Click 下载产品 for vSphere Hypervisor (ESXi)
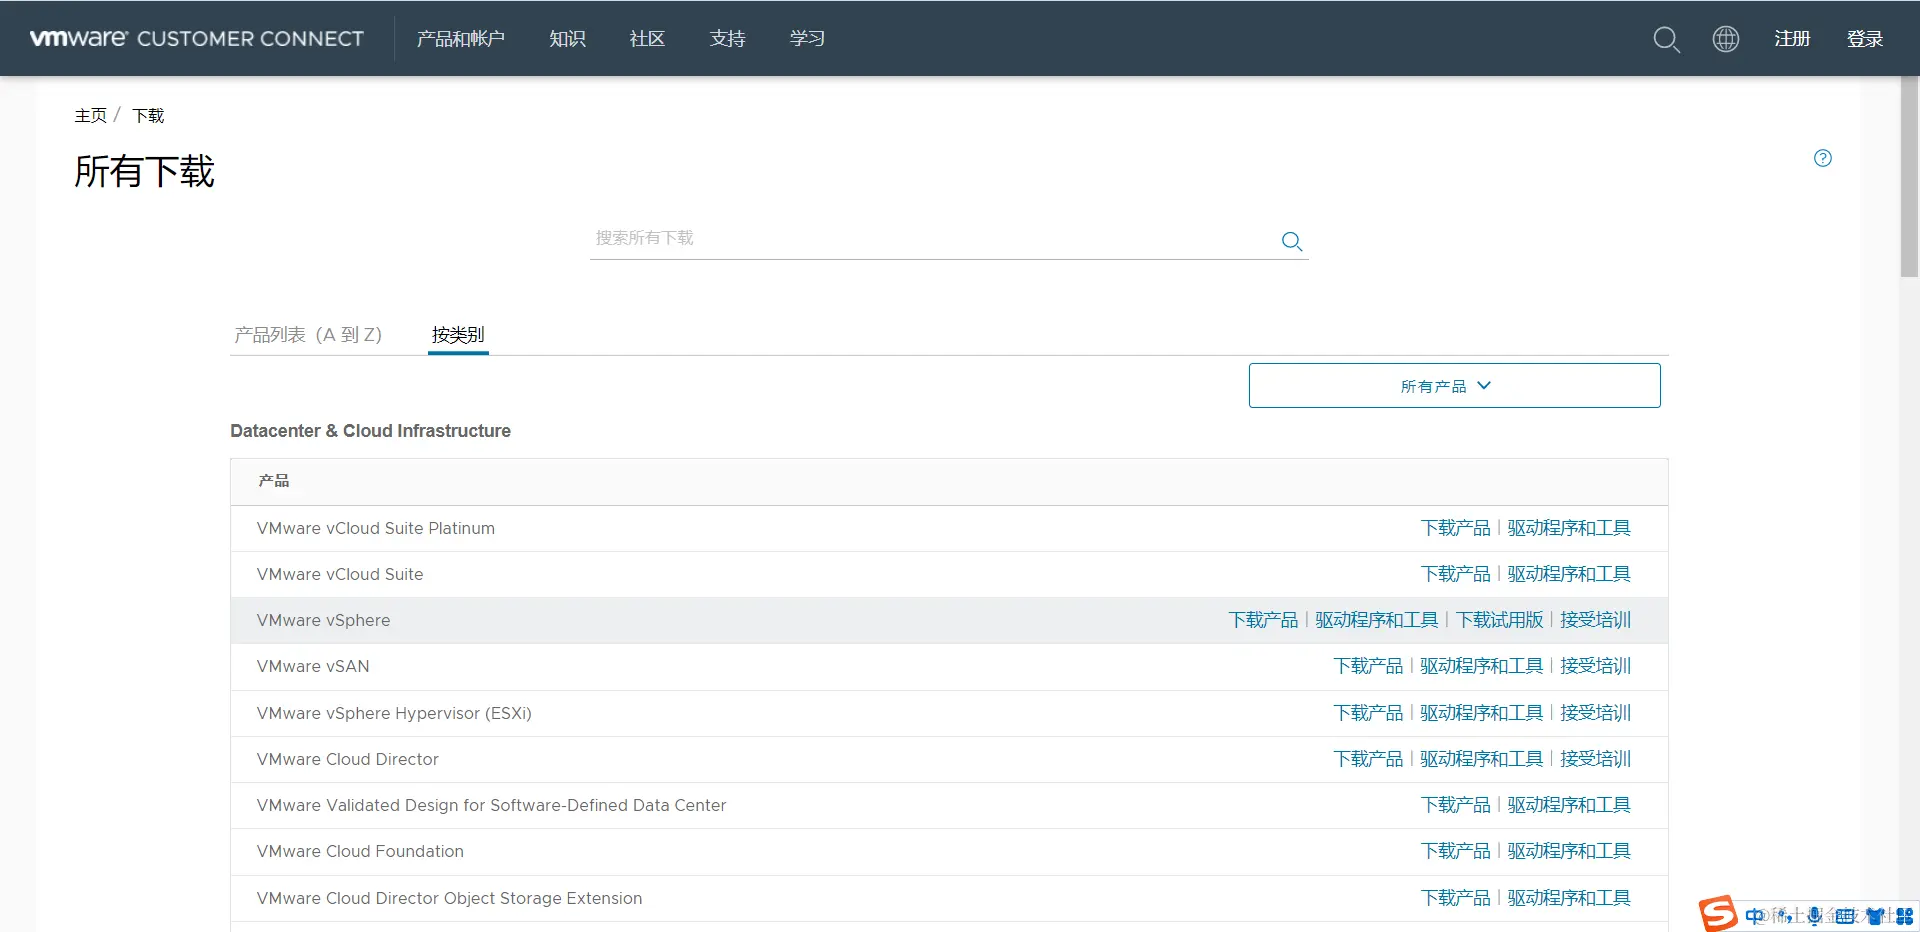This screenshot has width=1920, height=932. pos(1368,713)
